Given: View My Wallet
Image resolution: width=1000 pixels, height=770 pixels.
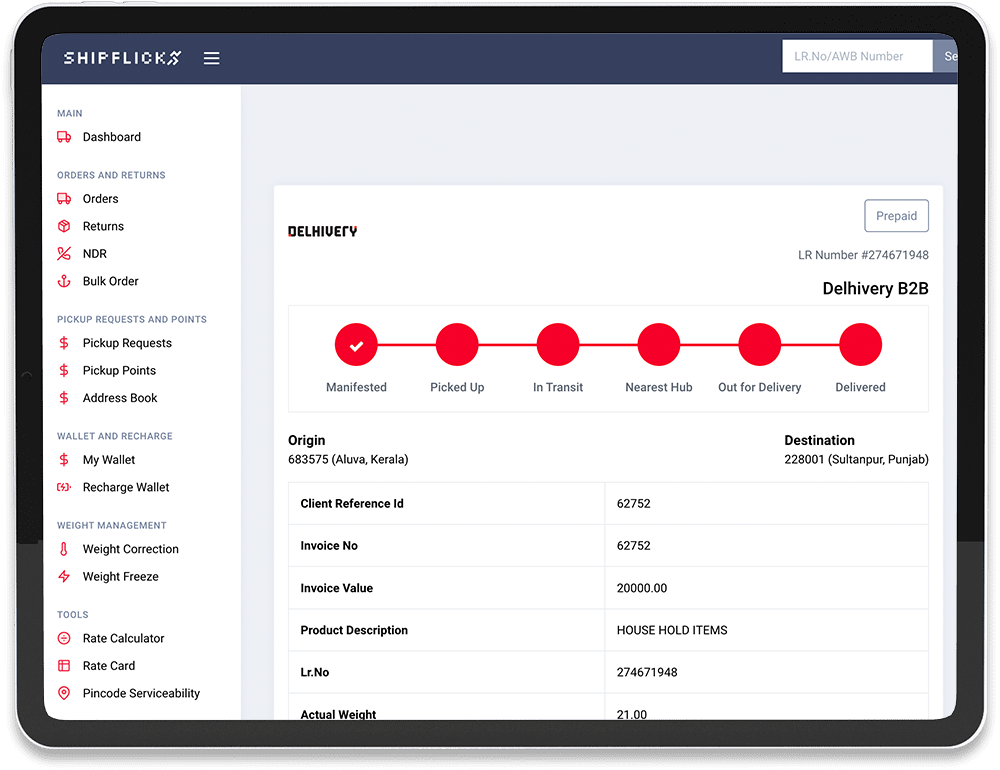Looking at the screenshot, I should (109, 459).
